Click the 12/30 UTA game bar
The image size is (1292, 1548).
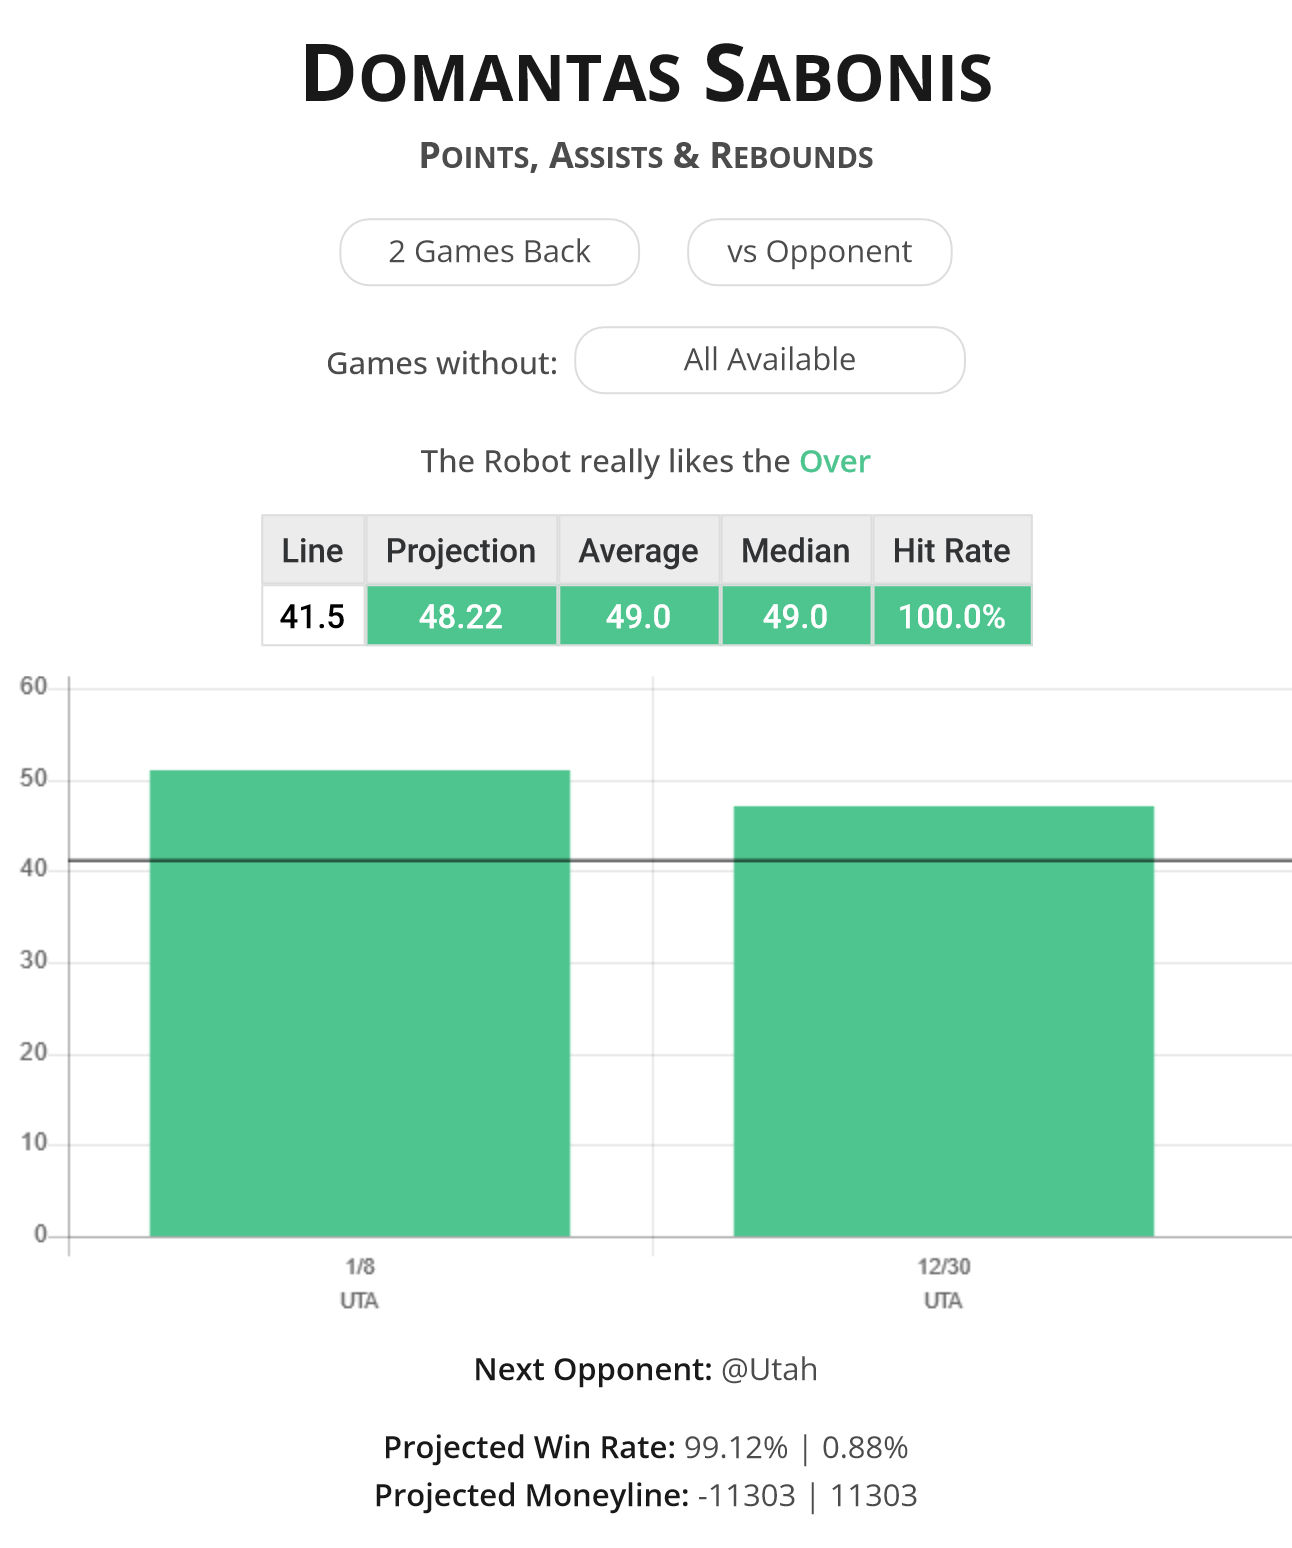(944, 1021)
